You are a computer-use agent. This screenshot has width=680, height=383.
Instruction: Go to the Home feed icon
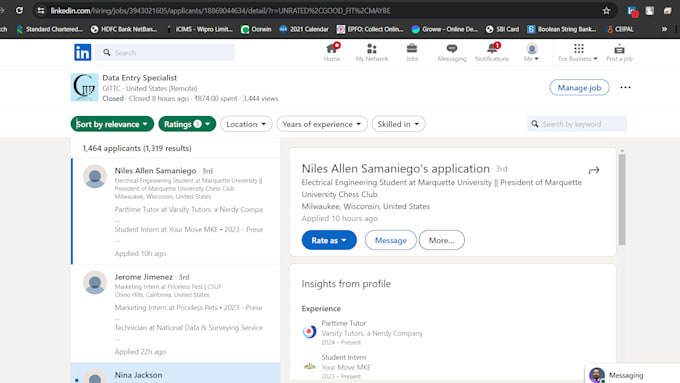coord(332,52)
